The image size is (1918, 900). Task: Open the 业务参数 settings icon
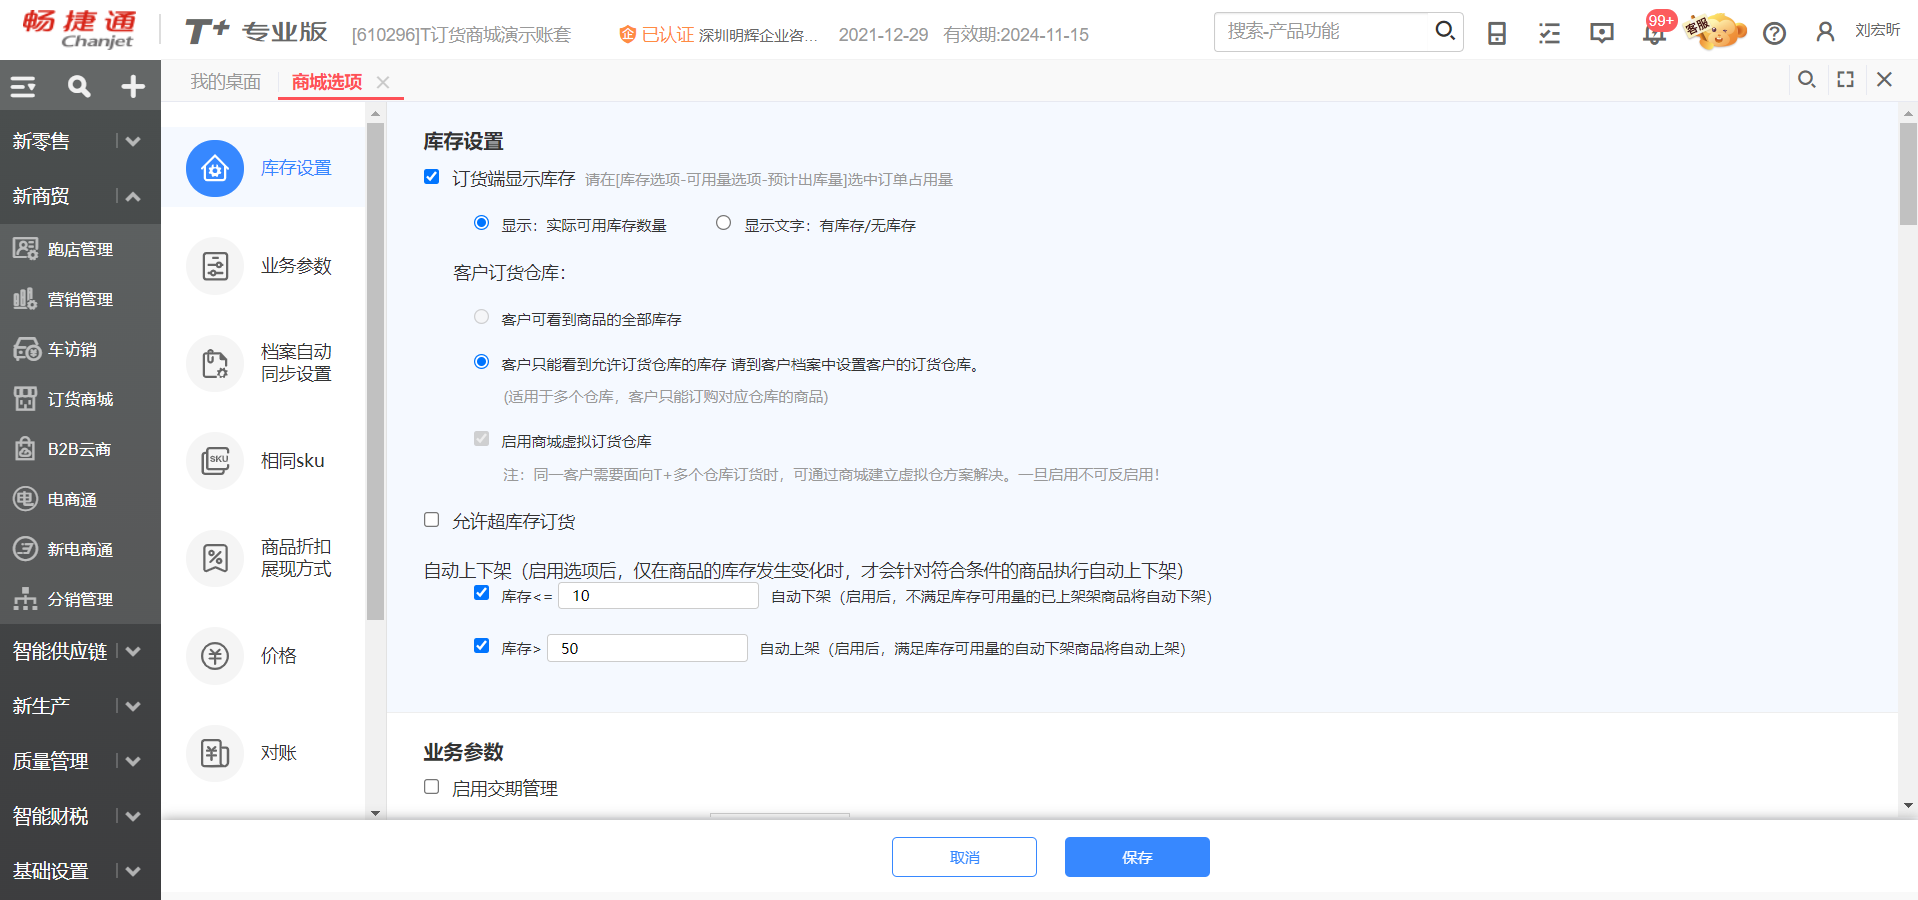(x=215, y=266)
